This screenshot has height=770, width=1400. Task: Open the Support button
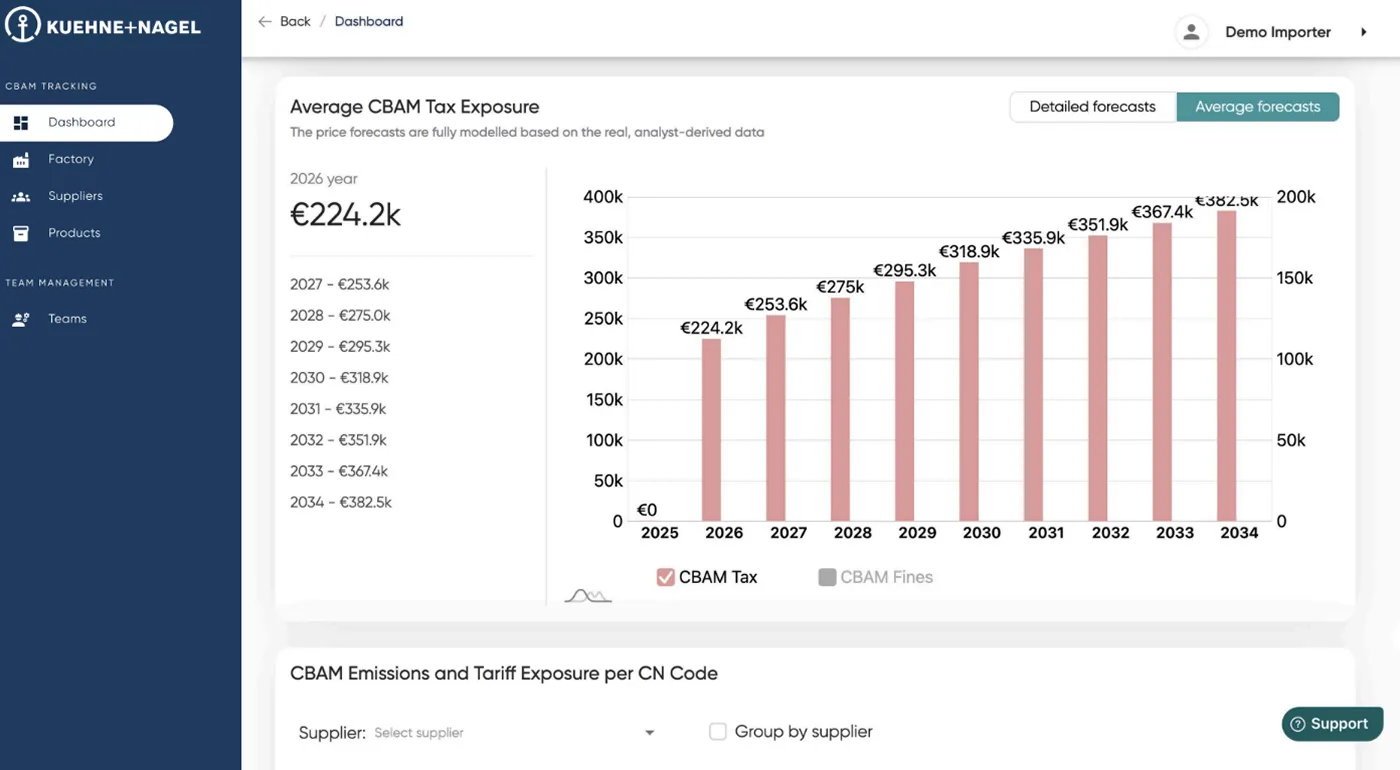(1332, 724)
